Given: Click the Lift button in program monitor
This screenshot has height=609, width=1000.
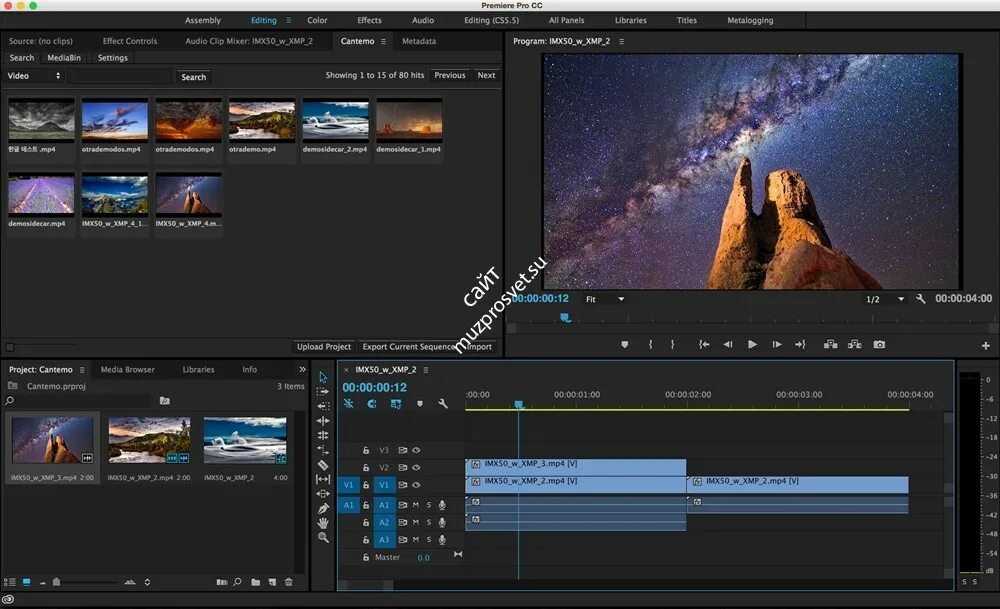Looking at the screenshot, I should pos(830,344).
